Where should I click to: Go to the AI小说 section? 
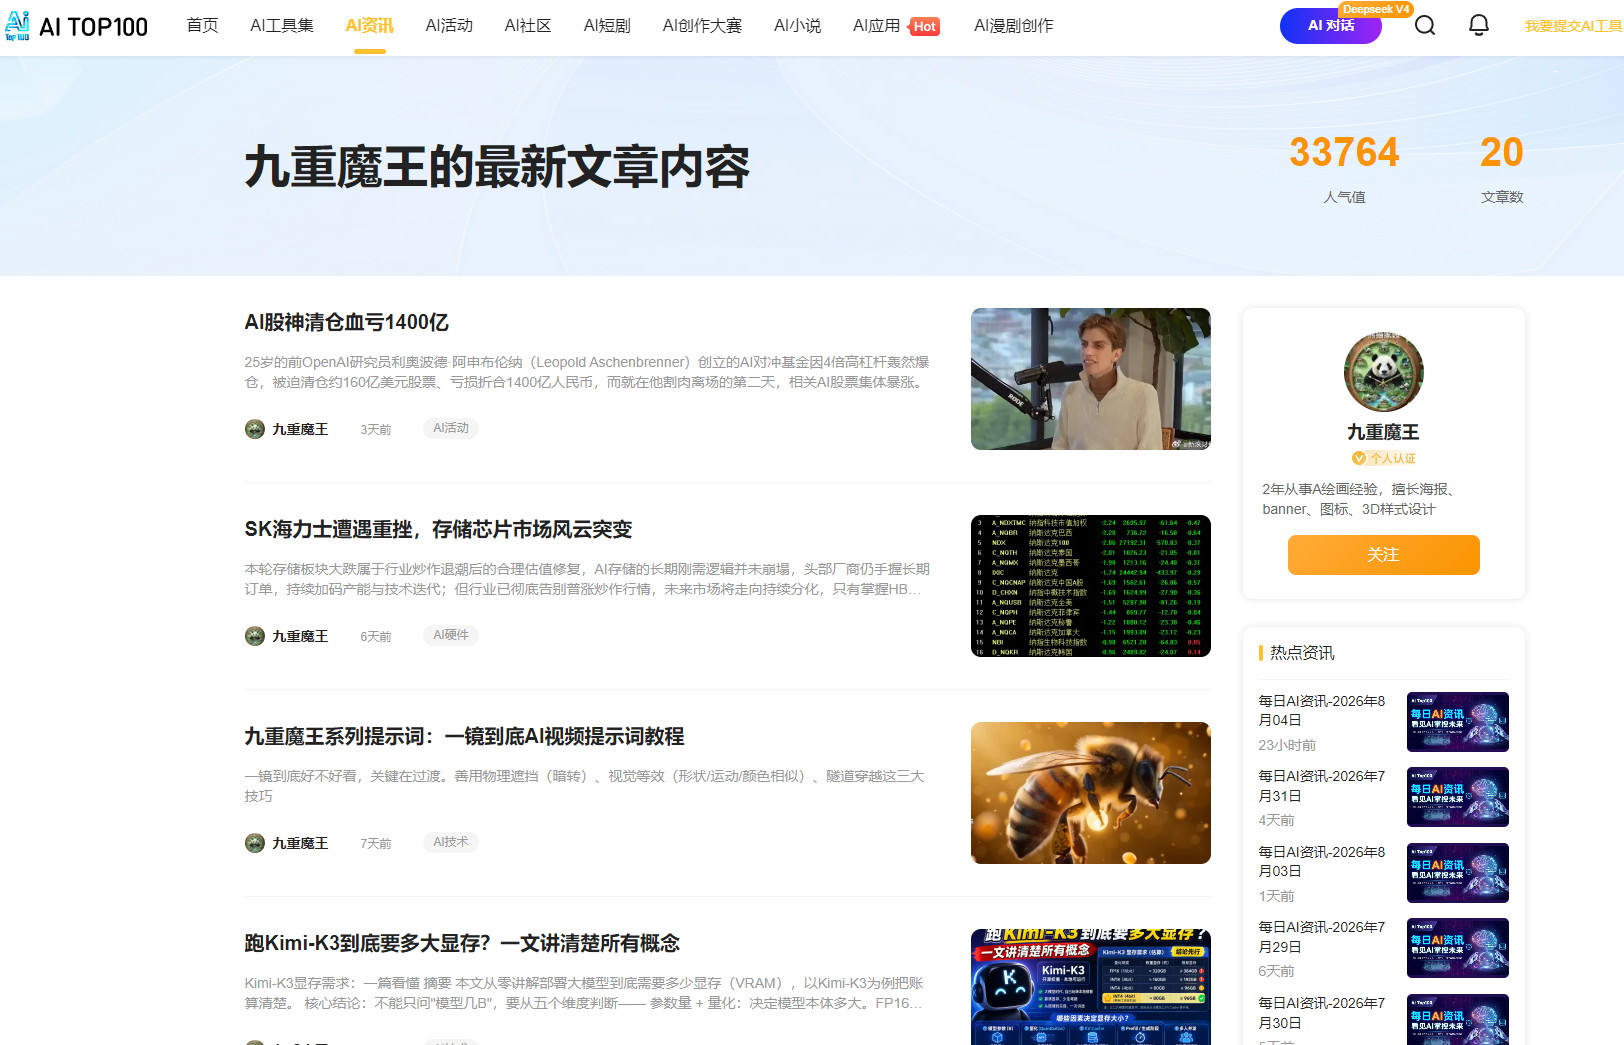pyautogui.click(x=797, y=26)
